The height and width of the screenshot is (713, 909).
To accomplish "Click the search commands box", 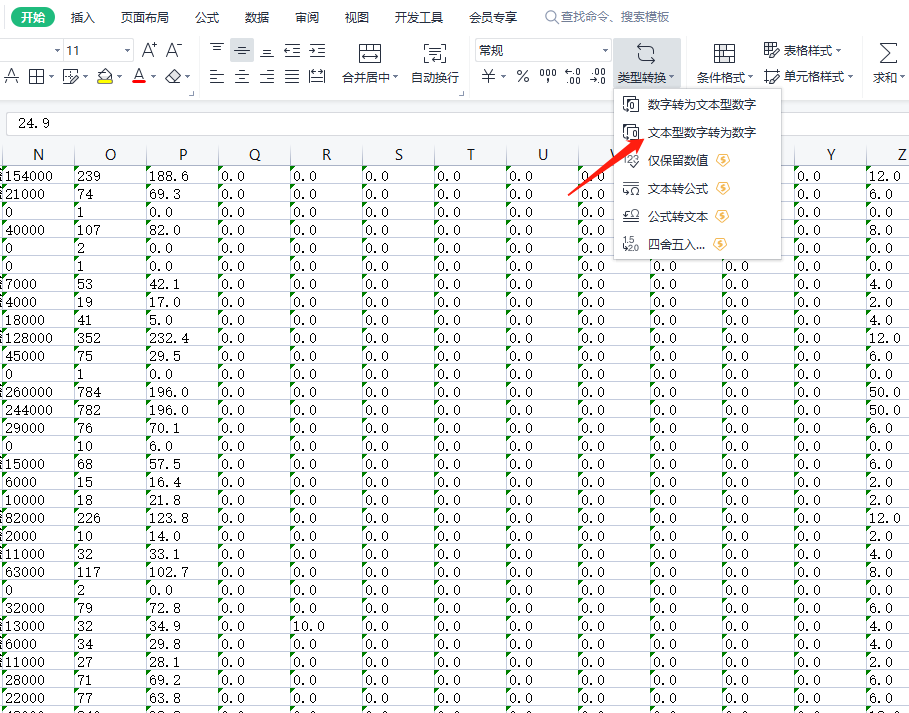I will (608, 17).
